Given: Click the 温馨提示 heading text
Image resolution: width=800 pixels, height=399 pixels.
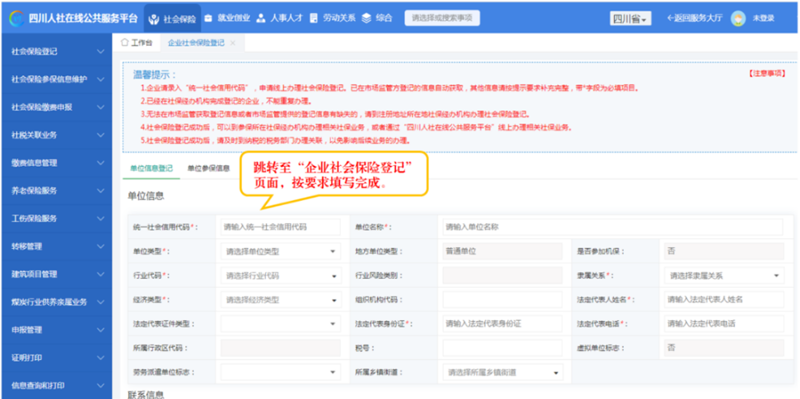Looking at the screenshot, I should 154,75.
